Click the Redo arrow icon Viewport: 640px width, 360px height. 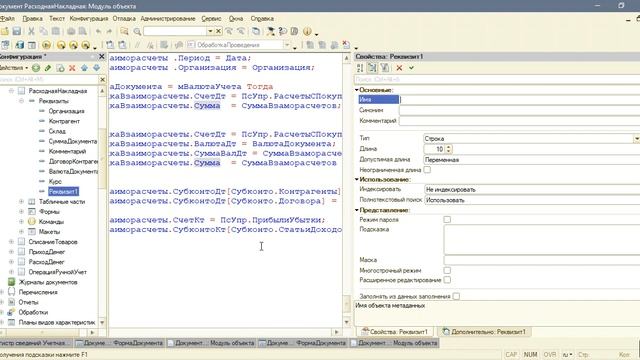pos(109,31)
